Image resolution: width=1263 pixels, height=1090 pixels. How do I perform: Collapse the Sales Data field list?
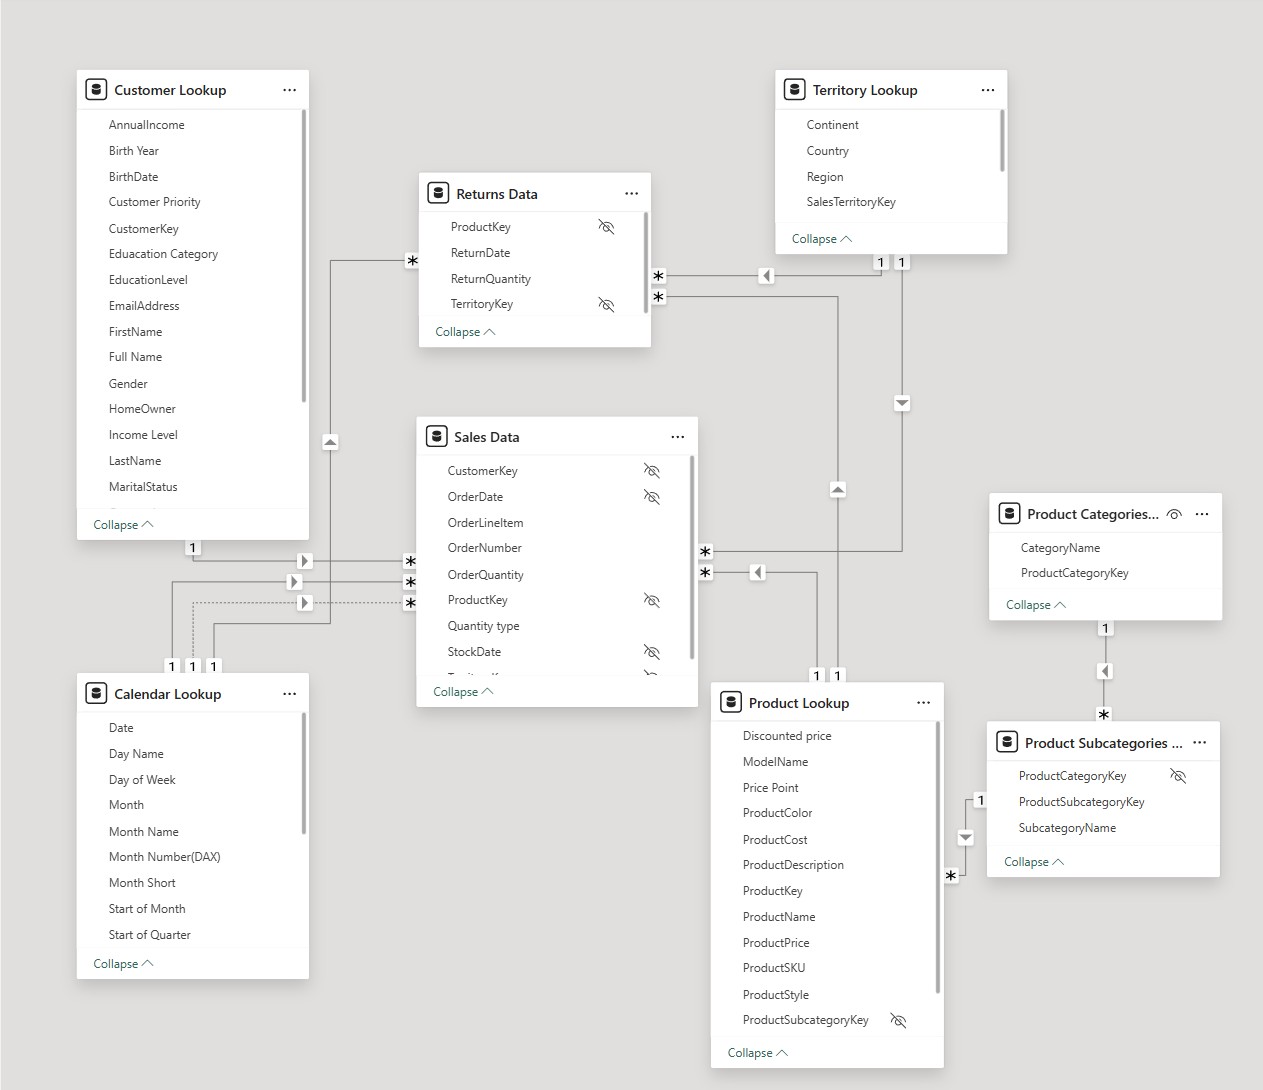tap(463, 691)
